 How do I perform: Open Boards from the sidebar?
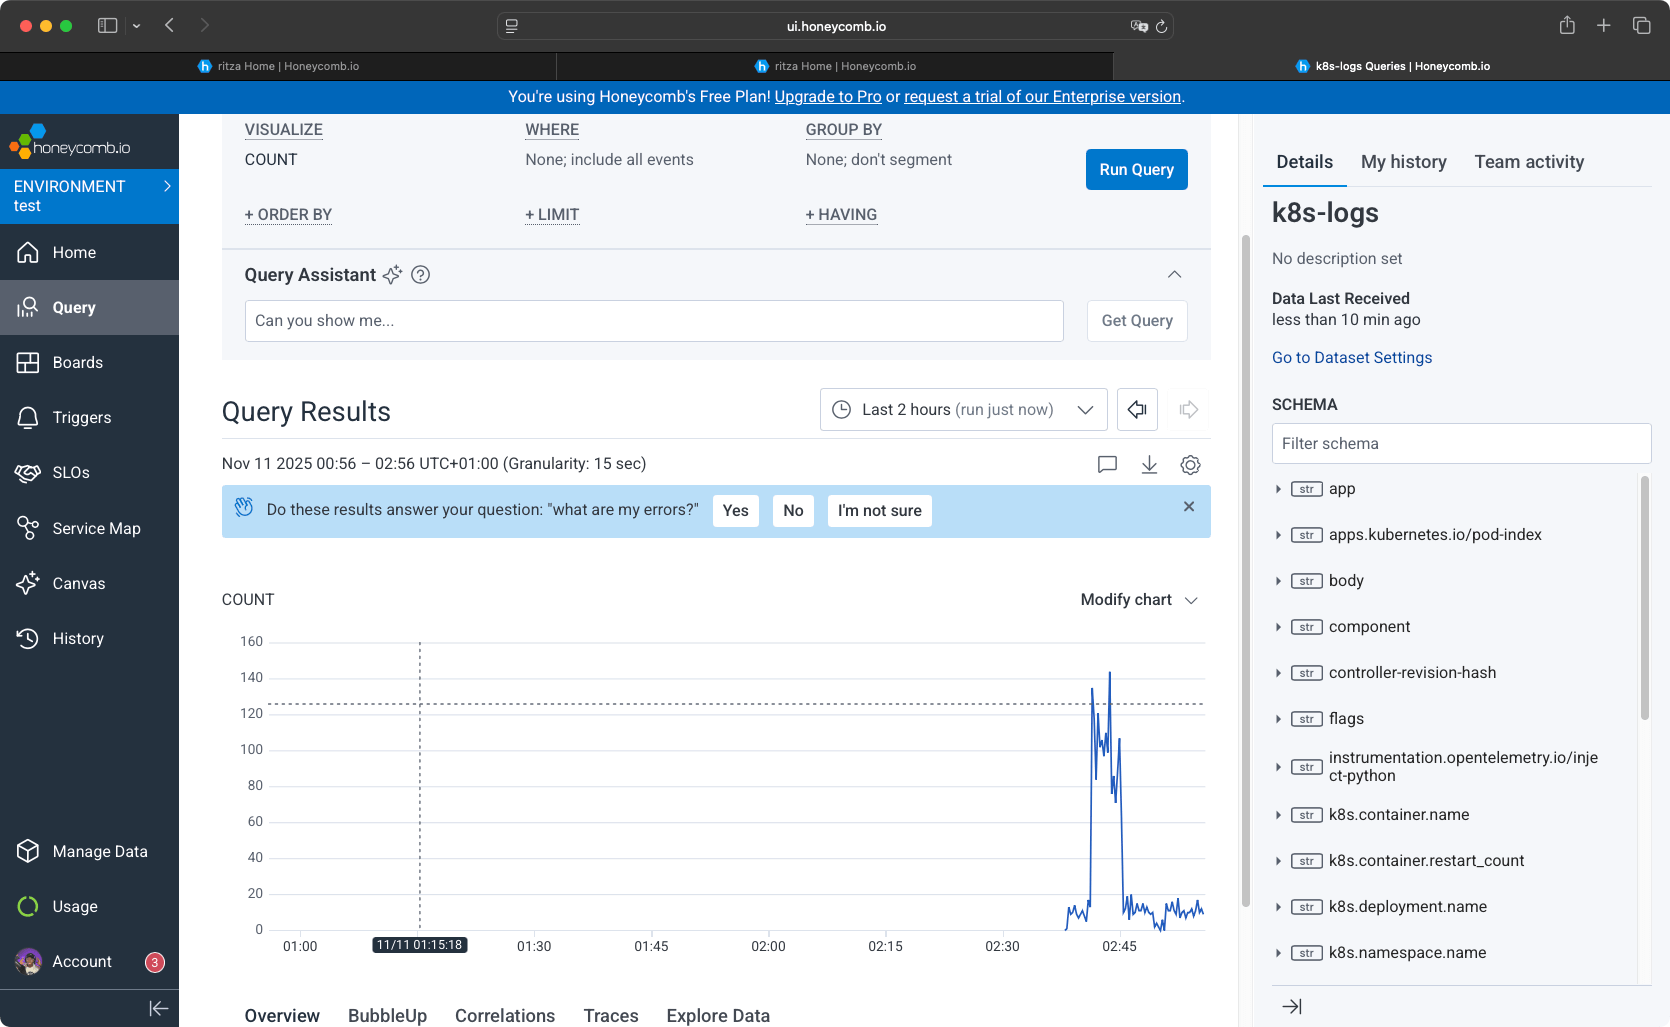(x=77, y=362)
